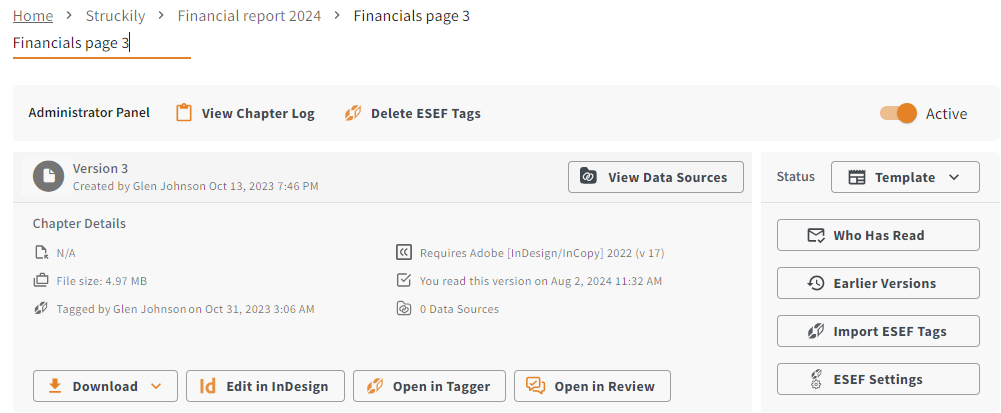Open the Template status dropdown
The image size is (1001, 413).
click(905, 177)
